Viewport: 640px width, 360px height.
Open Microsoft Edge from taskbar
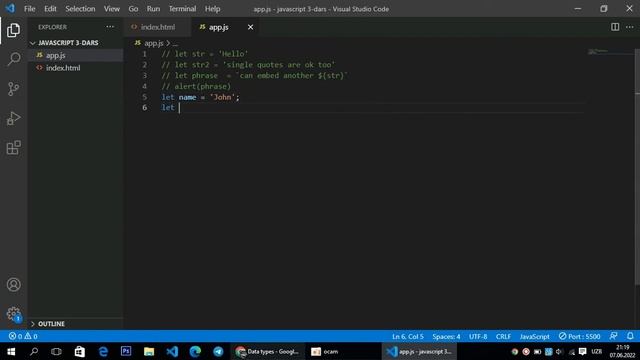tap(195, 351)
